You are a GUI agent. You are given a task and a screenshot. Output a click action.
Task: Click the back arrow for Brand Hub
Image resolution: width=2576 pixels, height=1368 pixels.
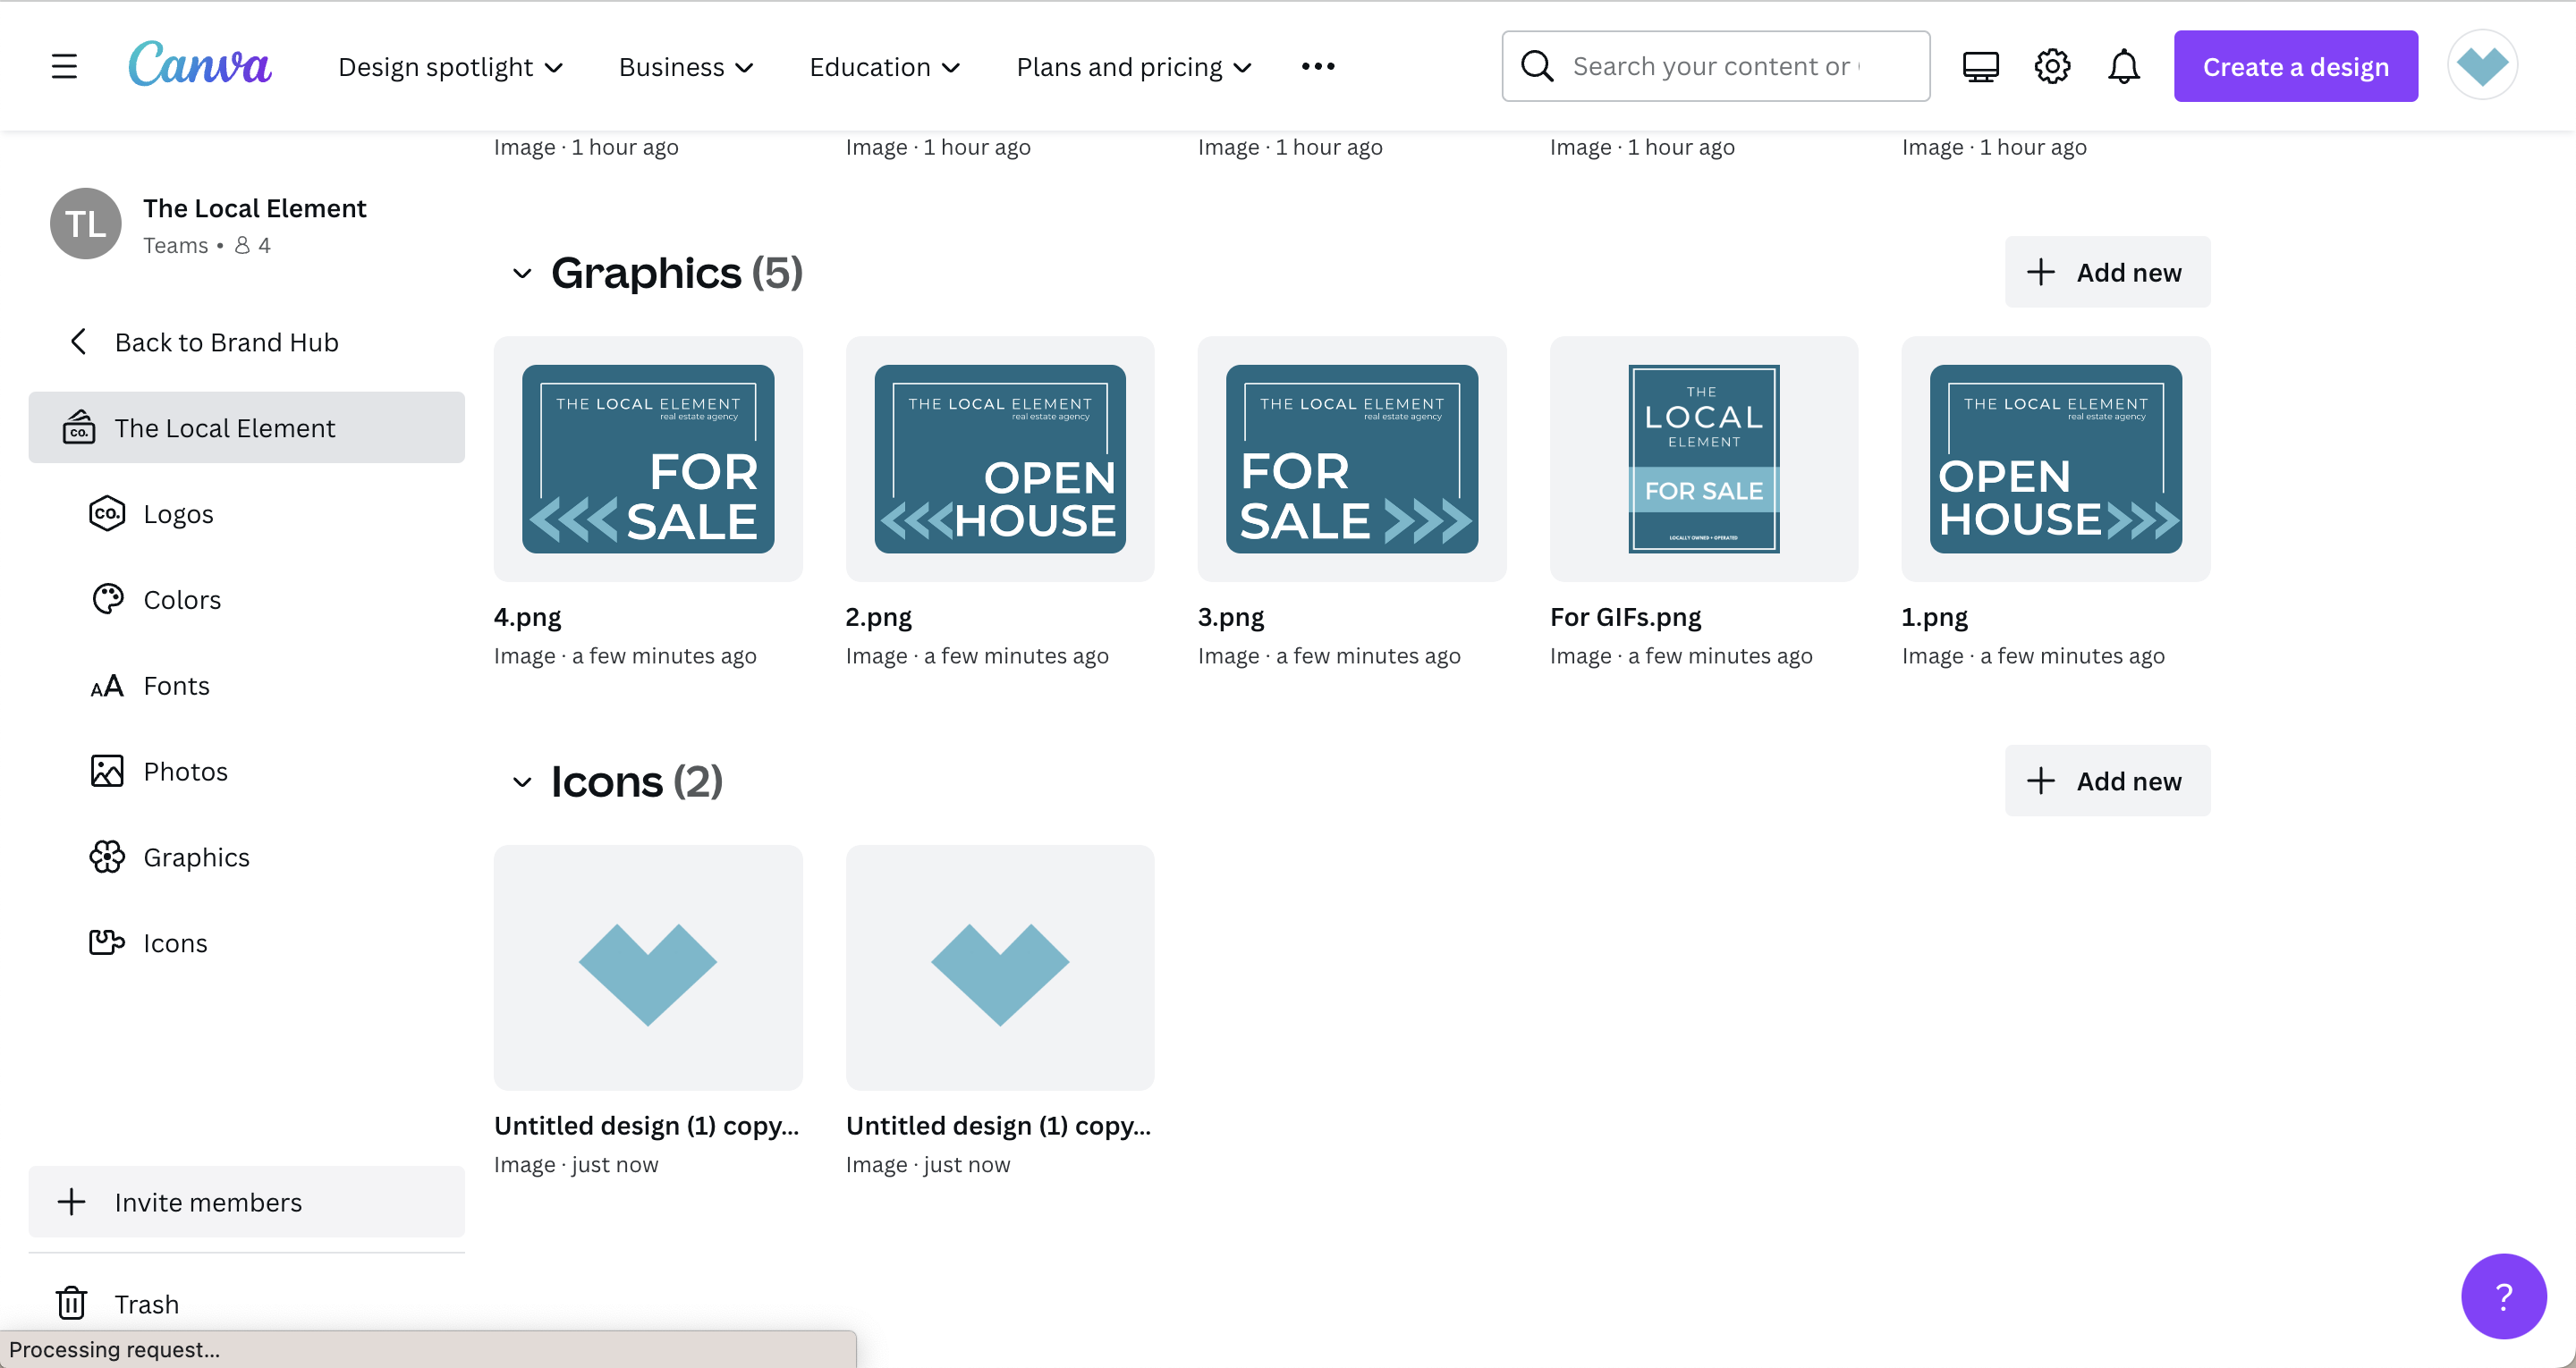click(x=78, y=342)
